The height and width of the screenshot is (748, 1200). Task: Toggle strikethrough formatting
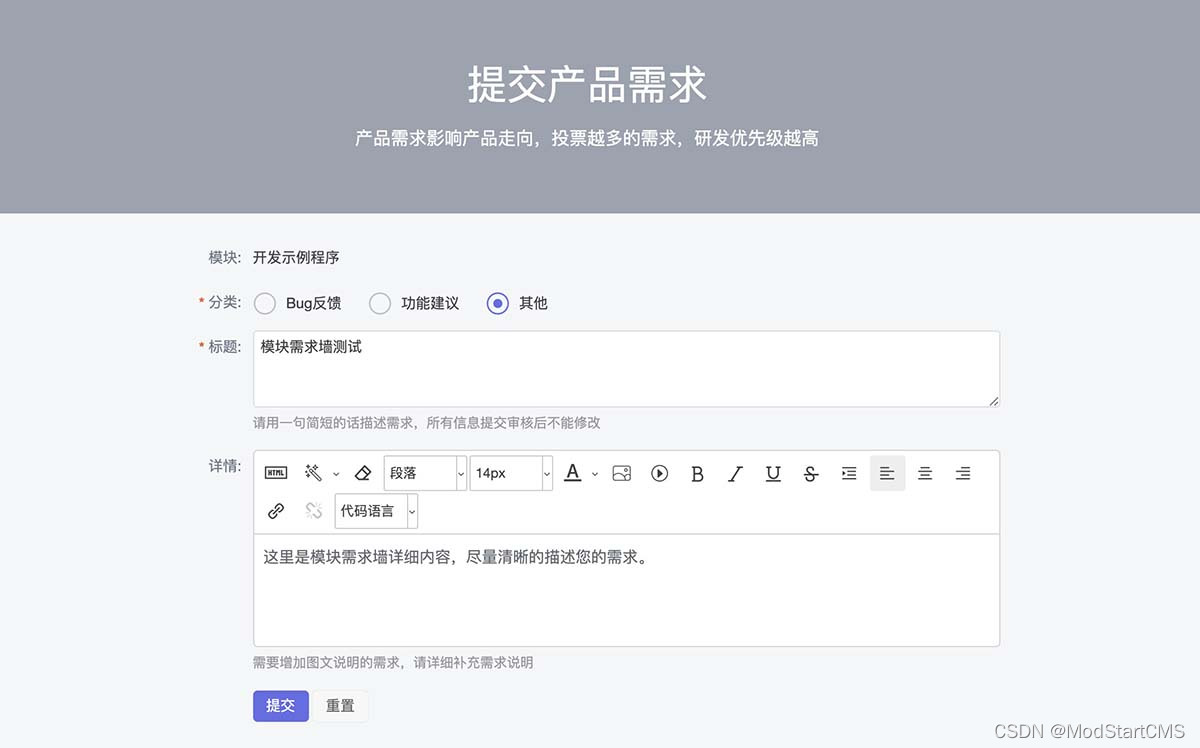coord(811,474)
